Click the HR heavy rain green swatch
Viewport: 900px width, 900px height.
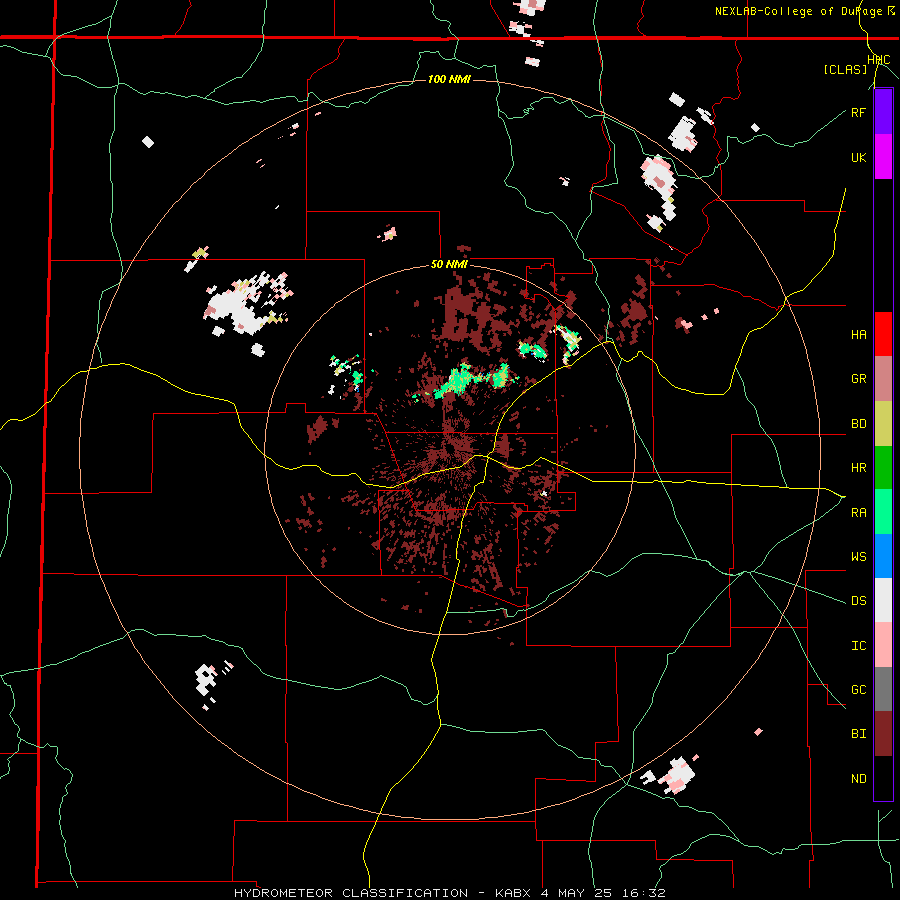pyautogui.click(x=883, y=468)
